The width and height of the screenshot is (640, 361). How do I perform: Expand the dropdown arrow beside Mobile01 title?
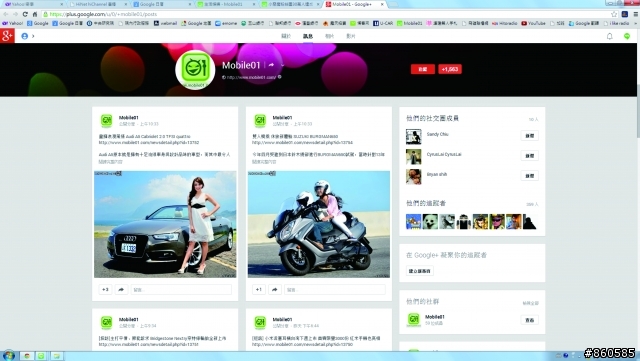[282, 65]
